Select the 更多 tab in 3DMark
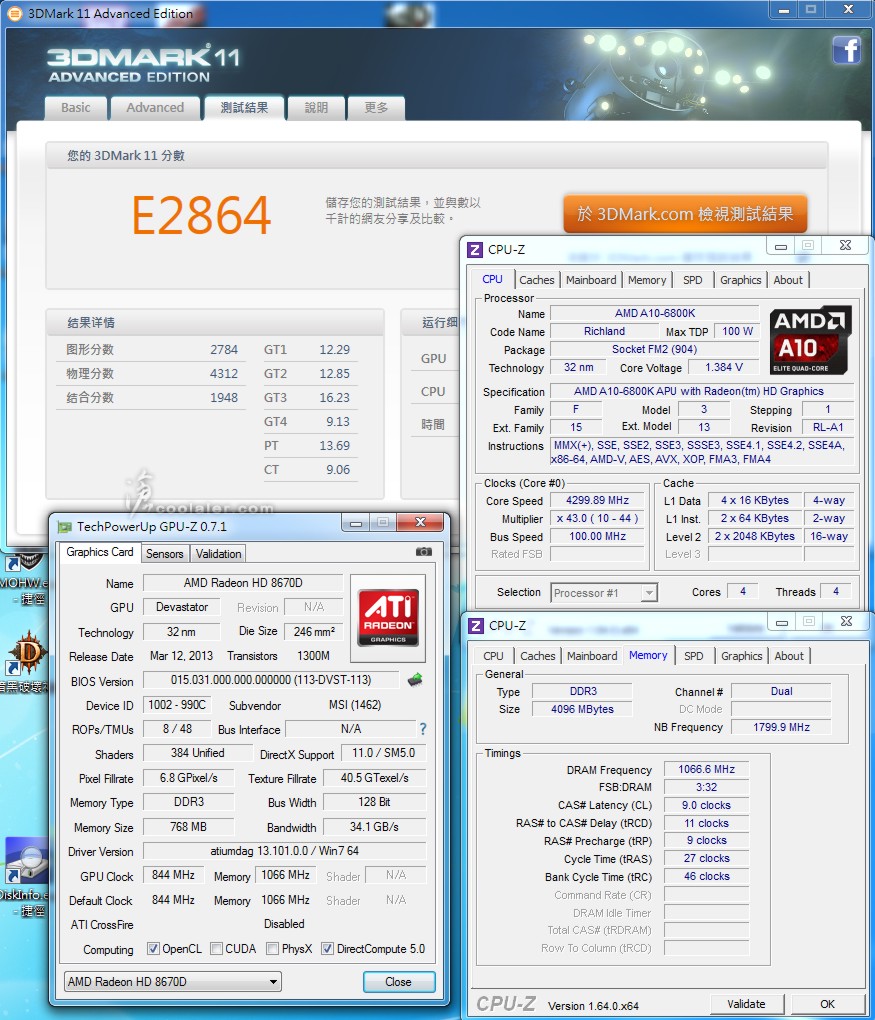This screenshot has height=1020, width=875. coord(376,108)
